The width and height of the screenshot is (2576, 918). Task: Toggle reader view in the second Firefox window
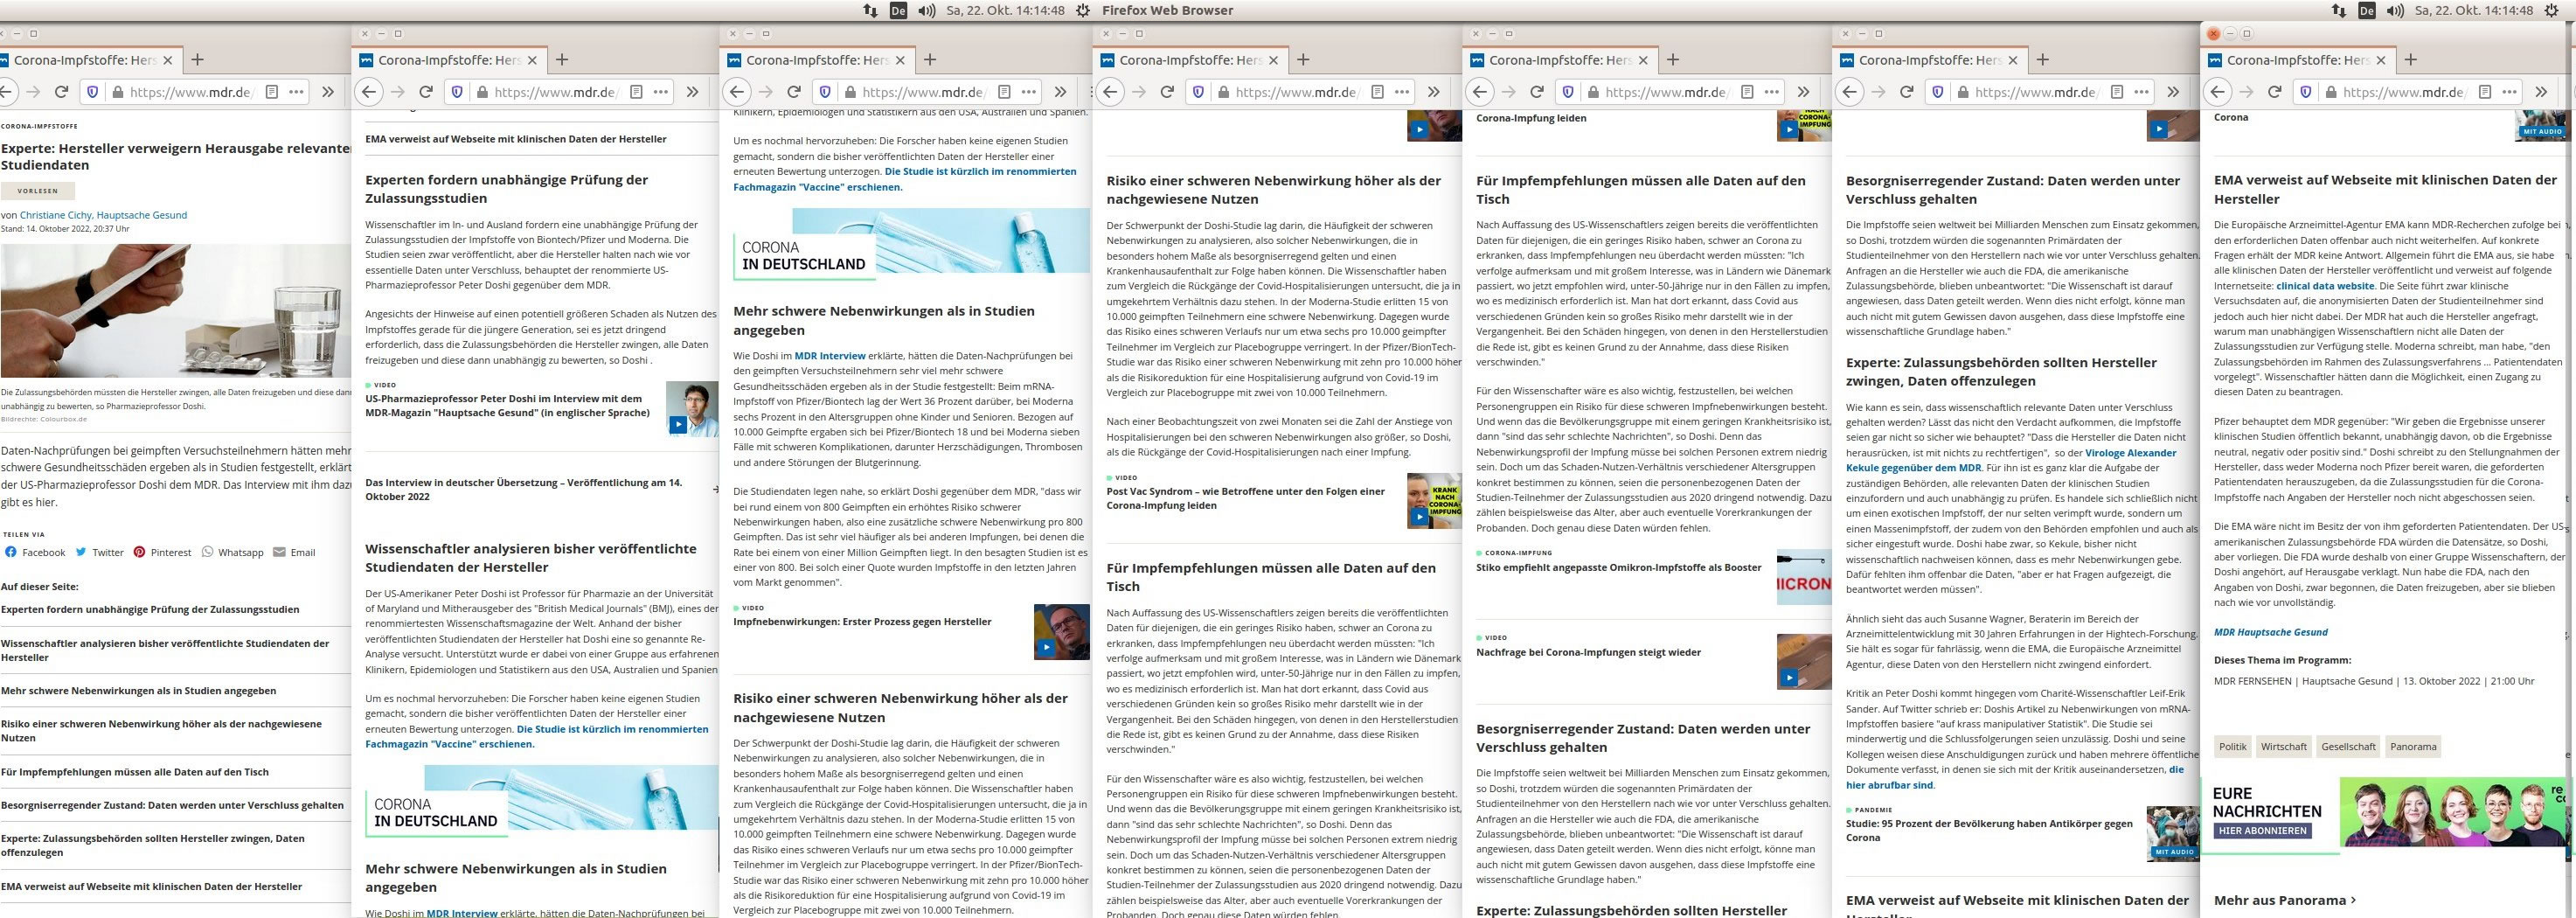(636, 92)
